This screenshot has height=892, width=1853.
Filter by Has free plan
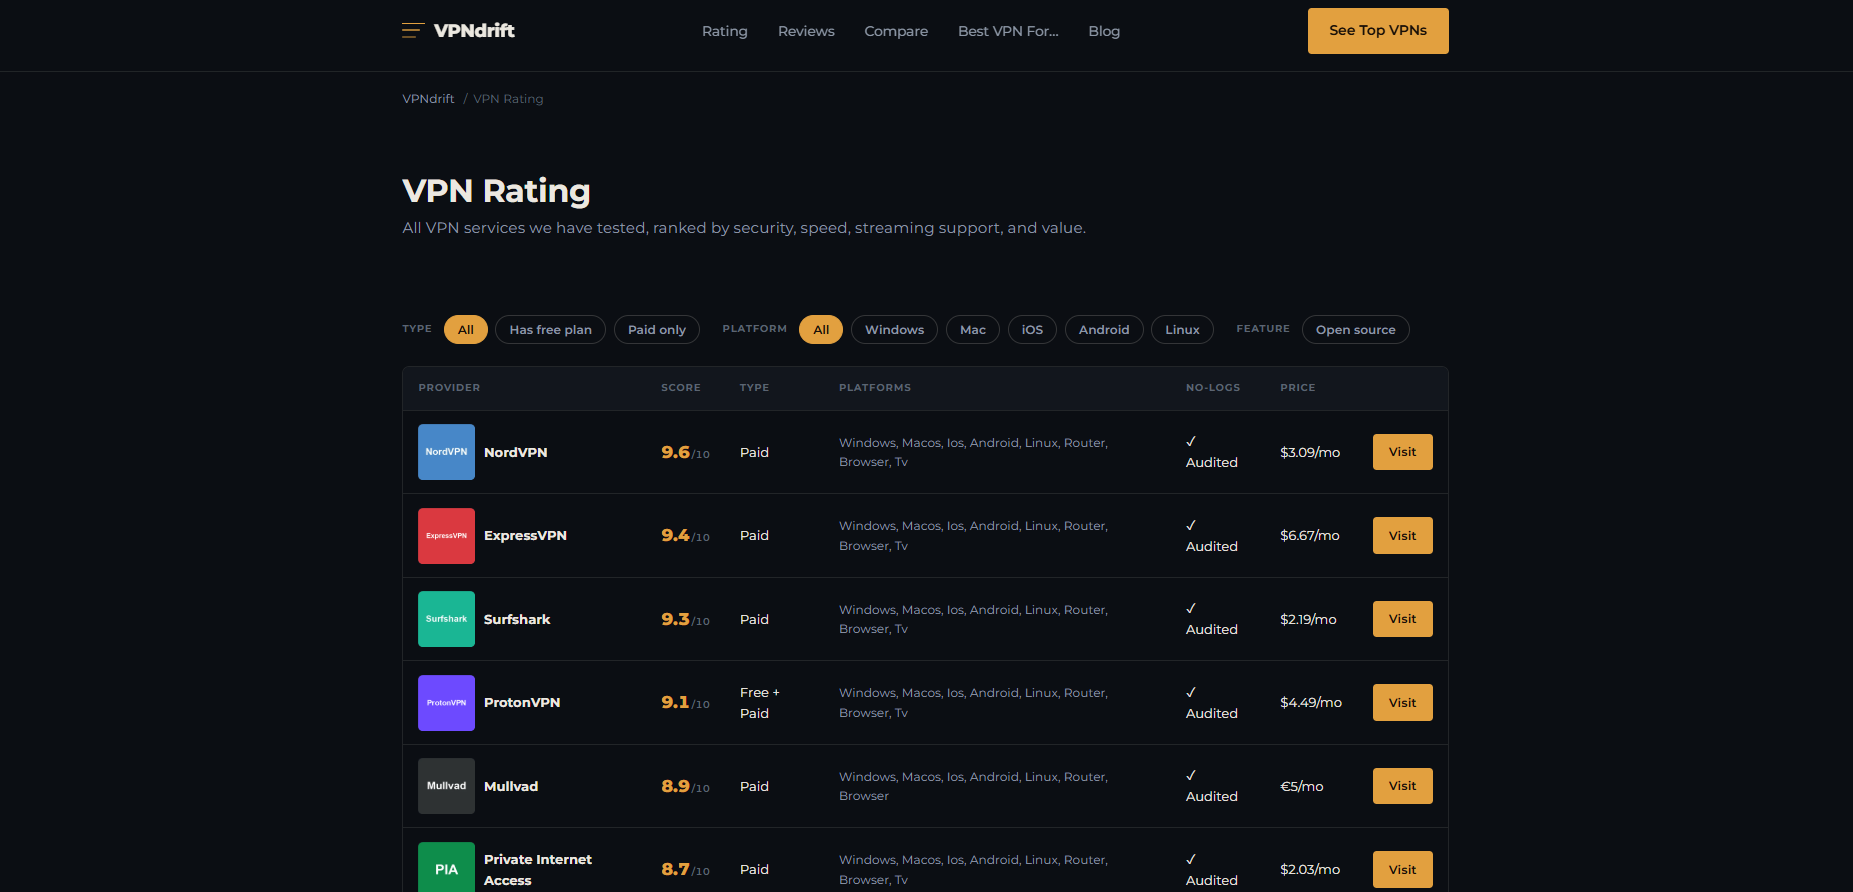550,330
